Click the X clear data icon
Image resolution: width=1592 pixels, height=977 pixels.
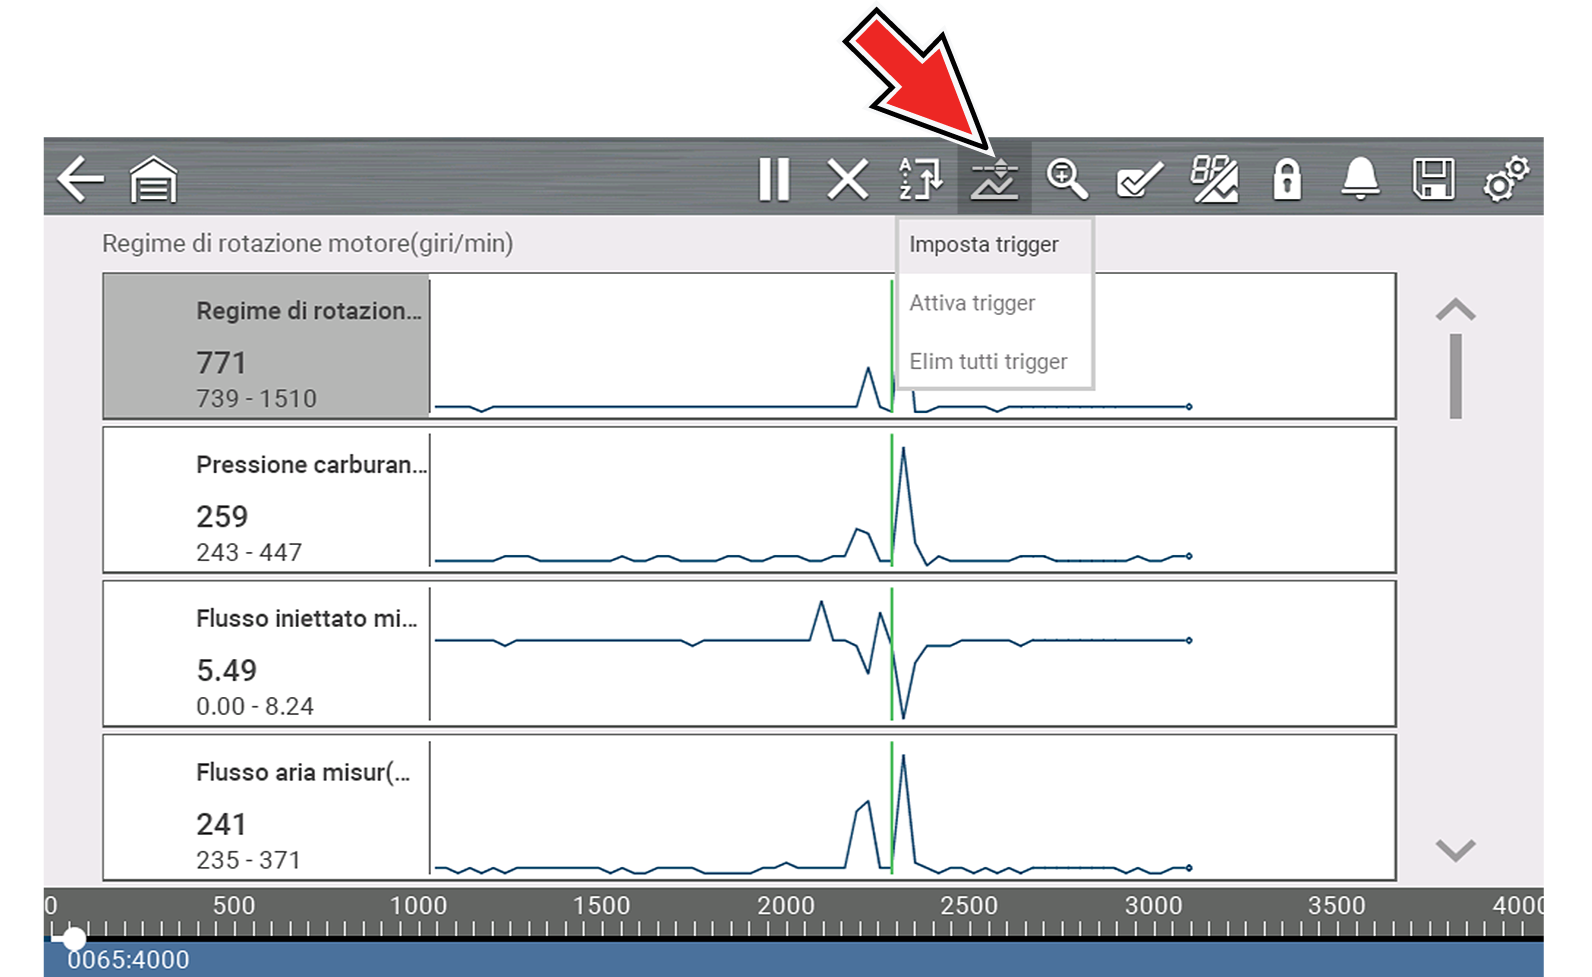click(847, 180)
